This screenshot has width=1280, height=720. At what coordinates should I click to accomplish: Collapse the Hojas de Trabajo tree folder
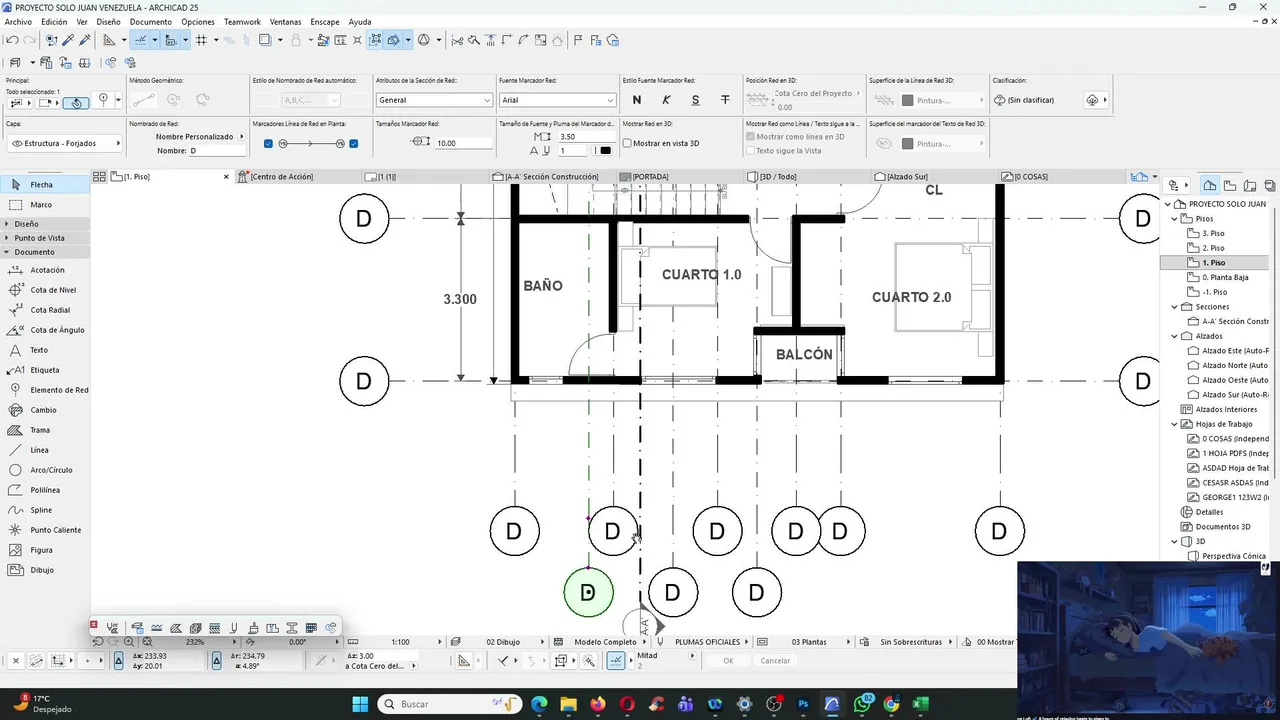click(1176, 424)
